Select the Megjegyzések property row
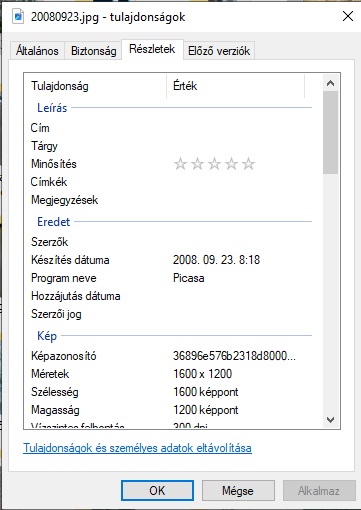361x510 pixels. click(x=168, y=200)
